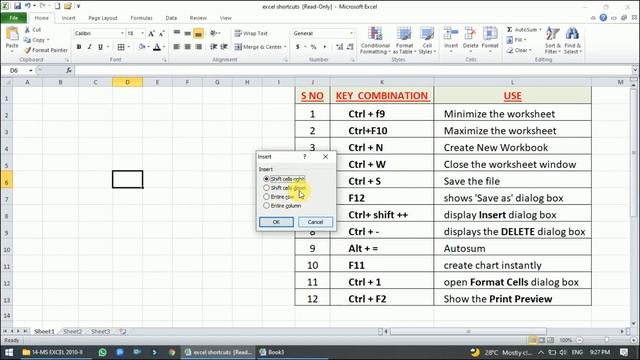Open Sort & Filter
640x360 pixels.
point(553,40)
